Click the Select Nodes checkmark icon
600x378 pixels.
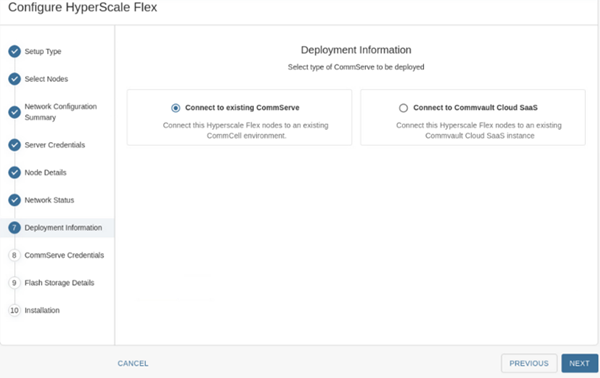point(15,79)
